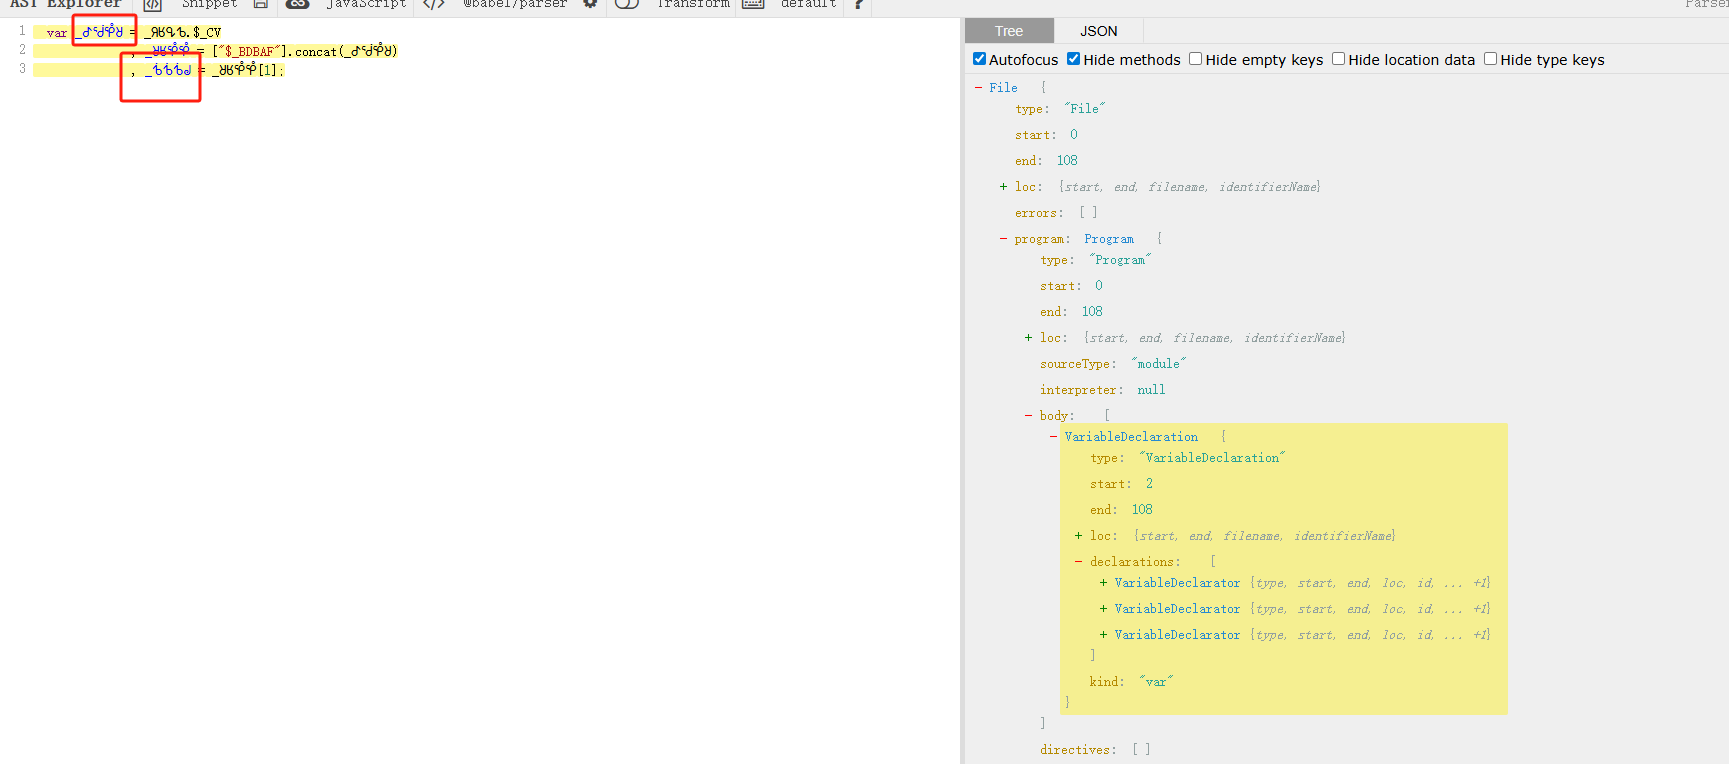This screenshot has height=764, width=1729.
Task: Expand the loc entry under File
Action: pyautogui.click(x=1003, y=187)
